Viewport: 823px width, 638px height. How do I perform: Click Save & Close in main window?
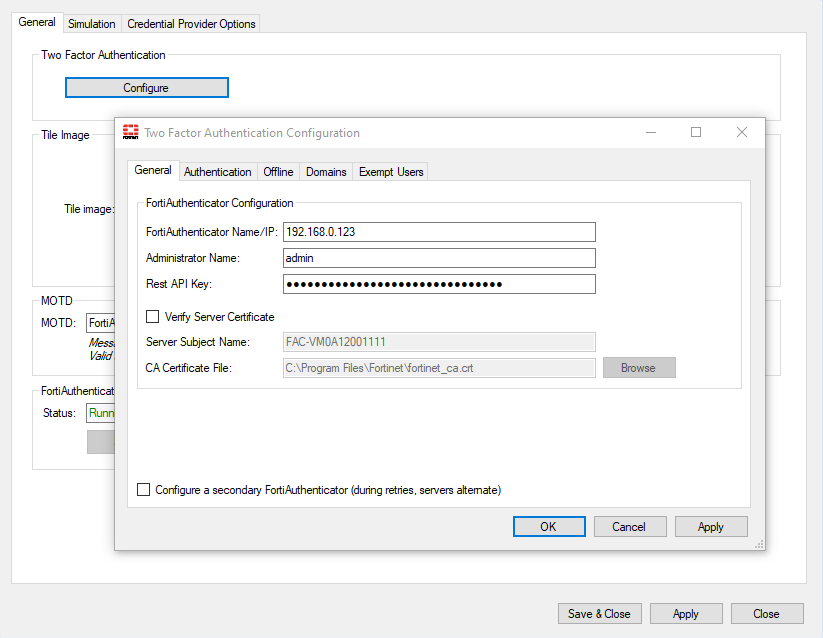click(x=599, y=613)
